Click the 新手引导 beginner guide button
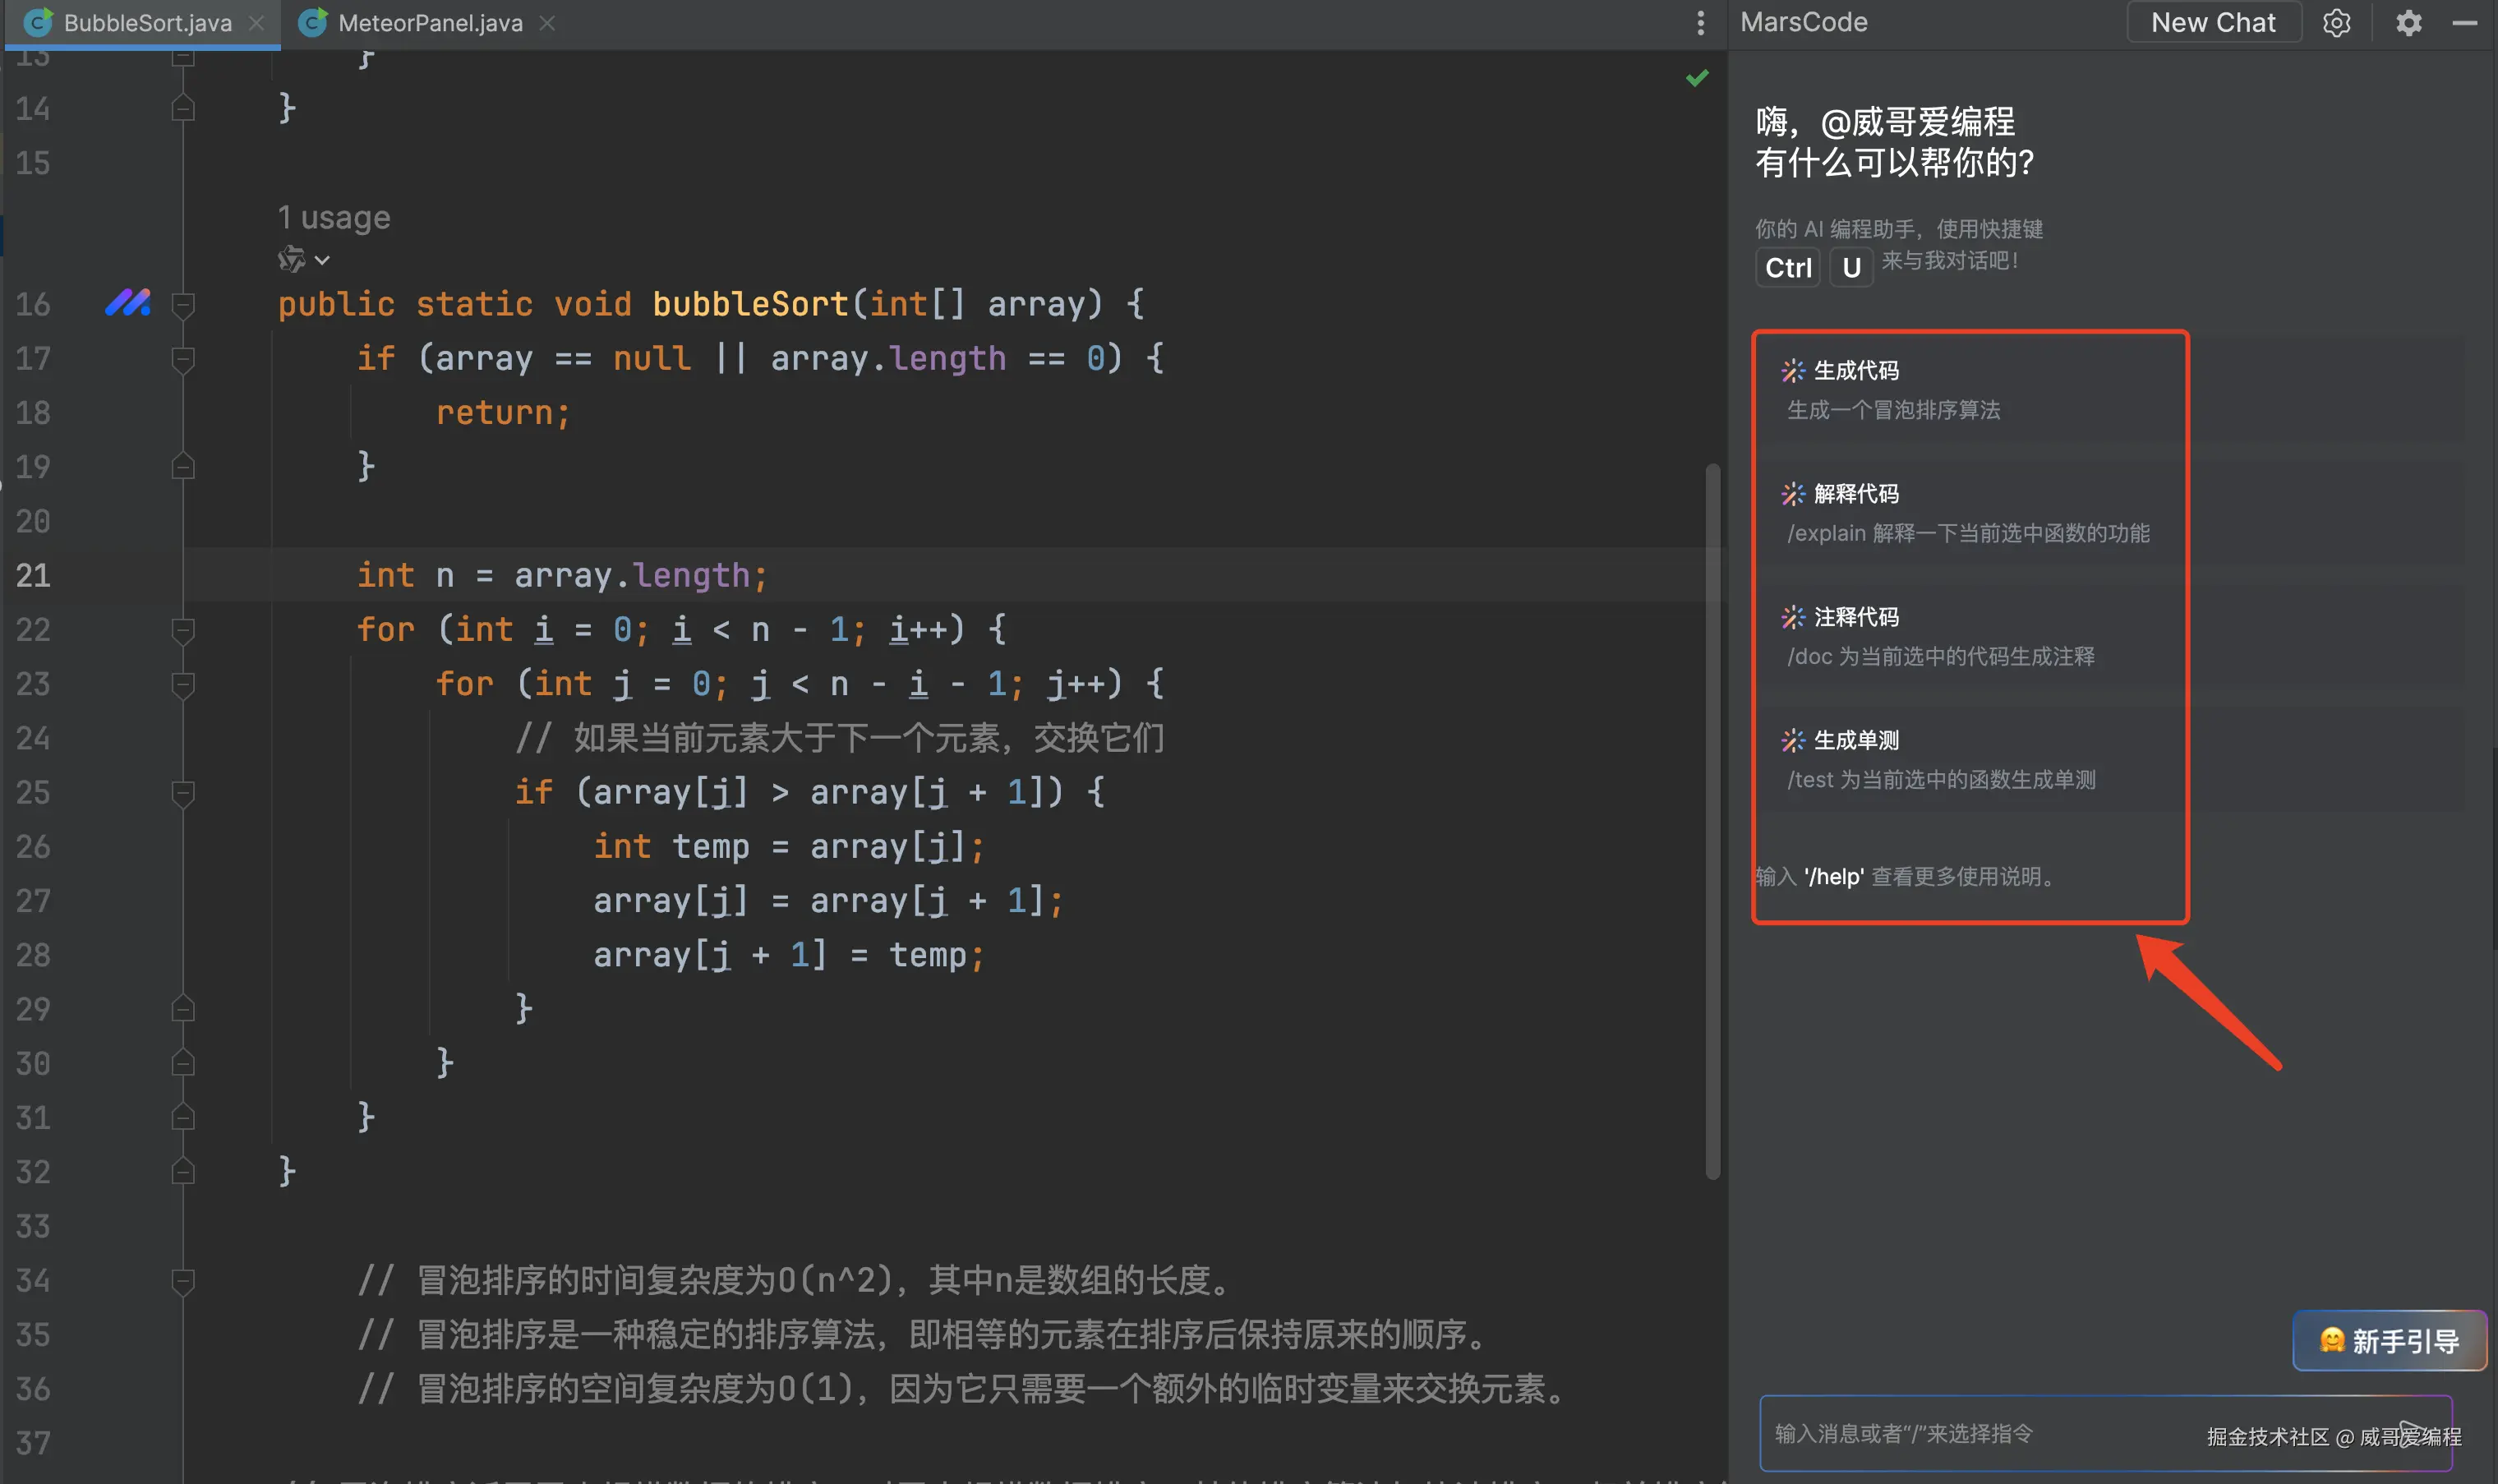This screenshot has height=1484, width=2498. [2388, 1340]
